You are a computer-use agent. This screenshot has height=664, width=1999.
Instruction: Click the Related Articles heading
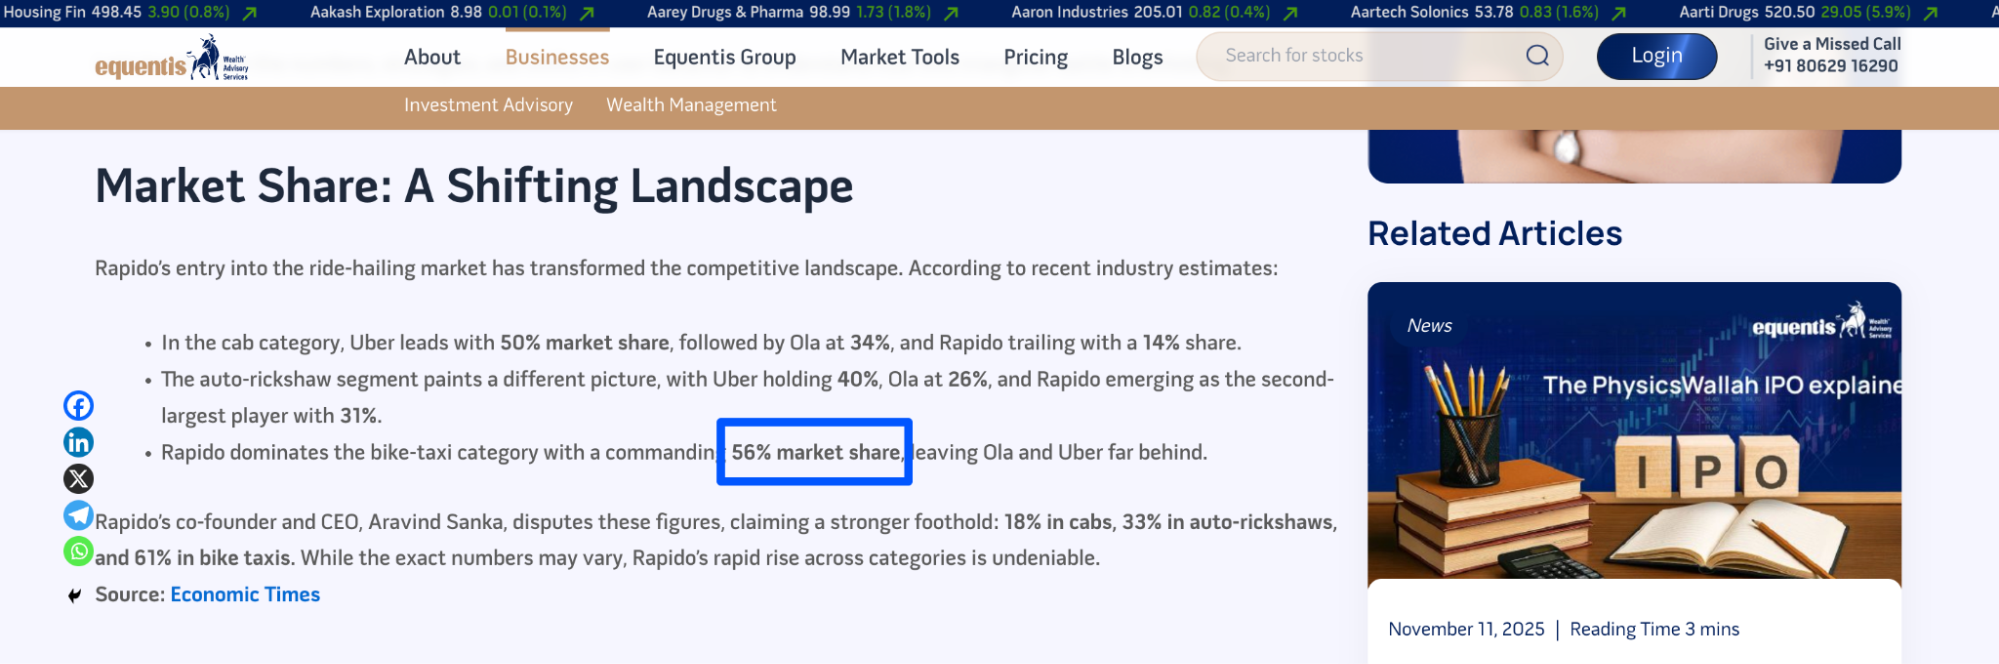tap(1495, 233)
